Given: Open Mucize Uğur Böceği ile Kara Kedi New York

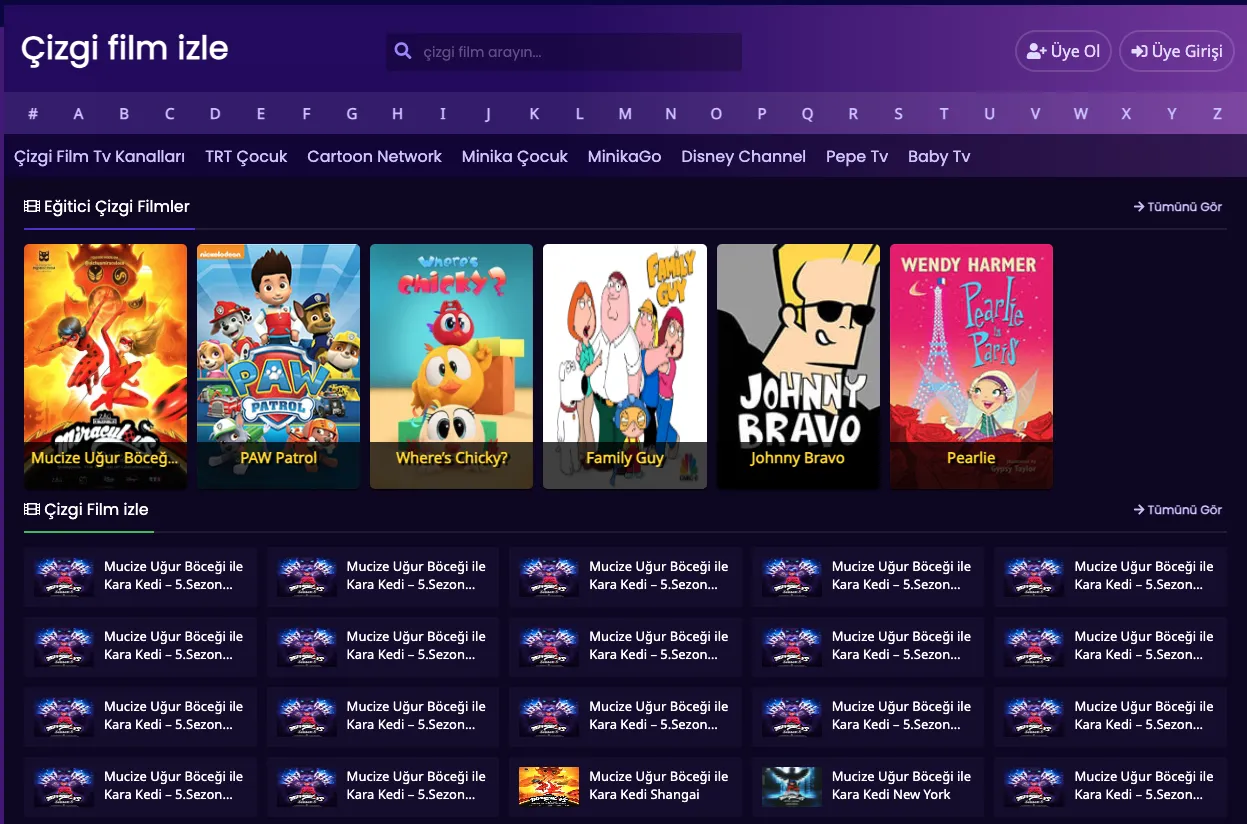Looking at the screenshot, I should [901, 785].
